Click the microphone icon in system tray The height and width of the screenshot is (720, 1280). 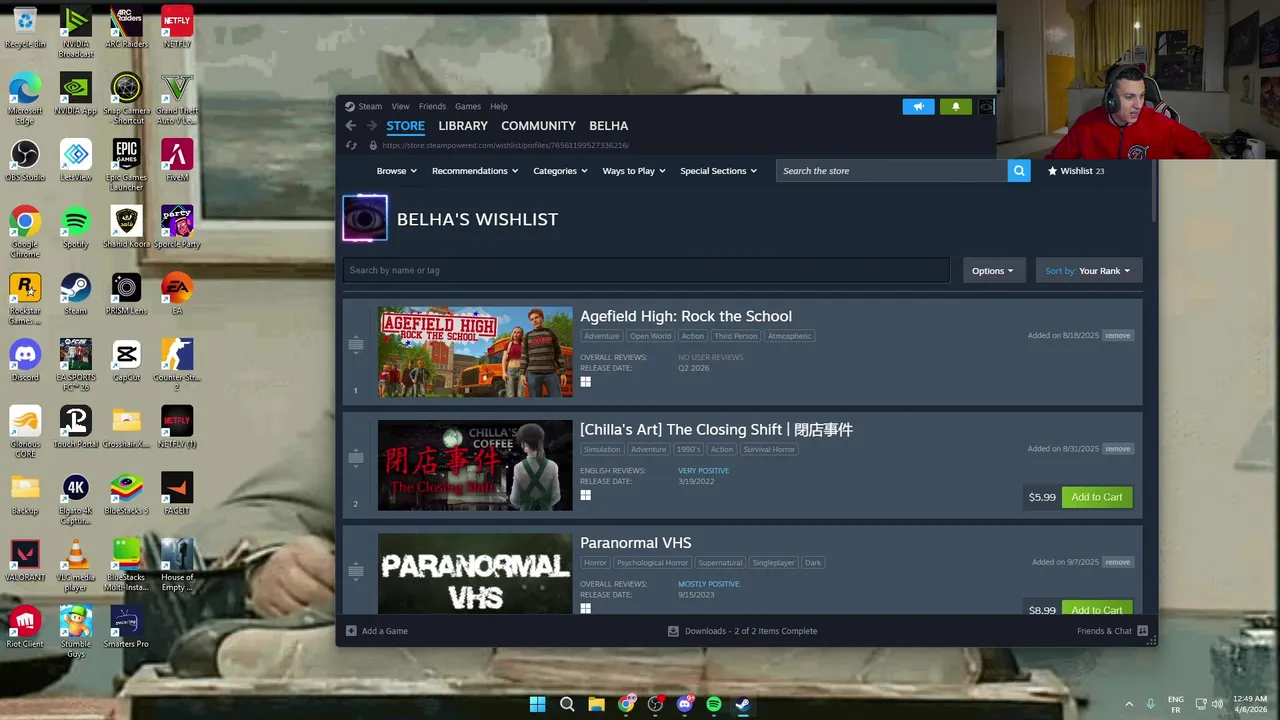coord(1151,704)
